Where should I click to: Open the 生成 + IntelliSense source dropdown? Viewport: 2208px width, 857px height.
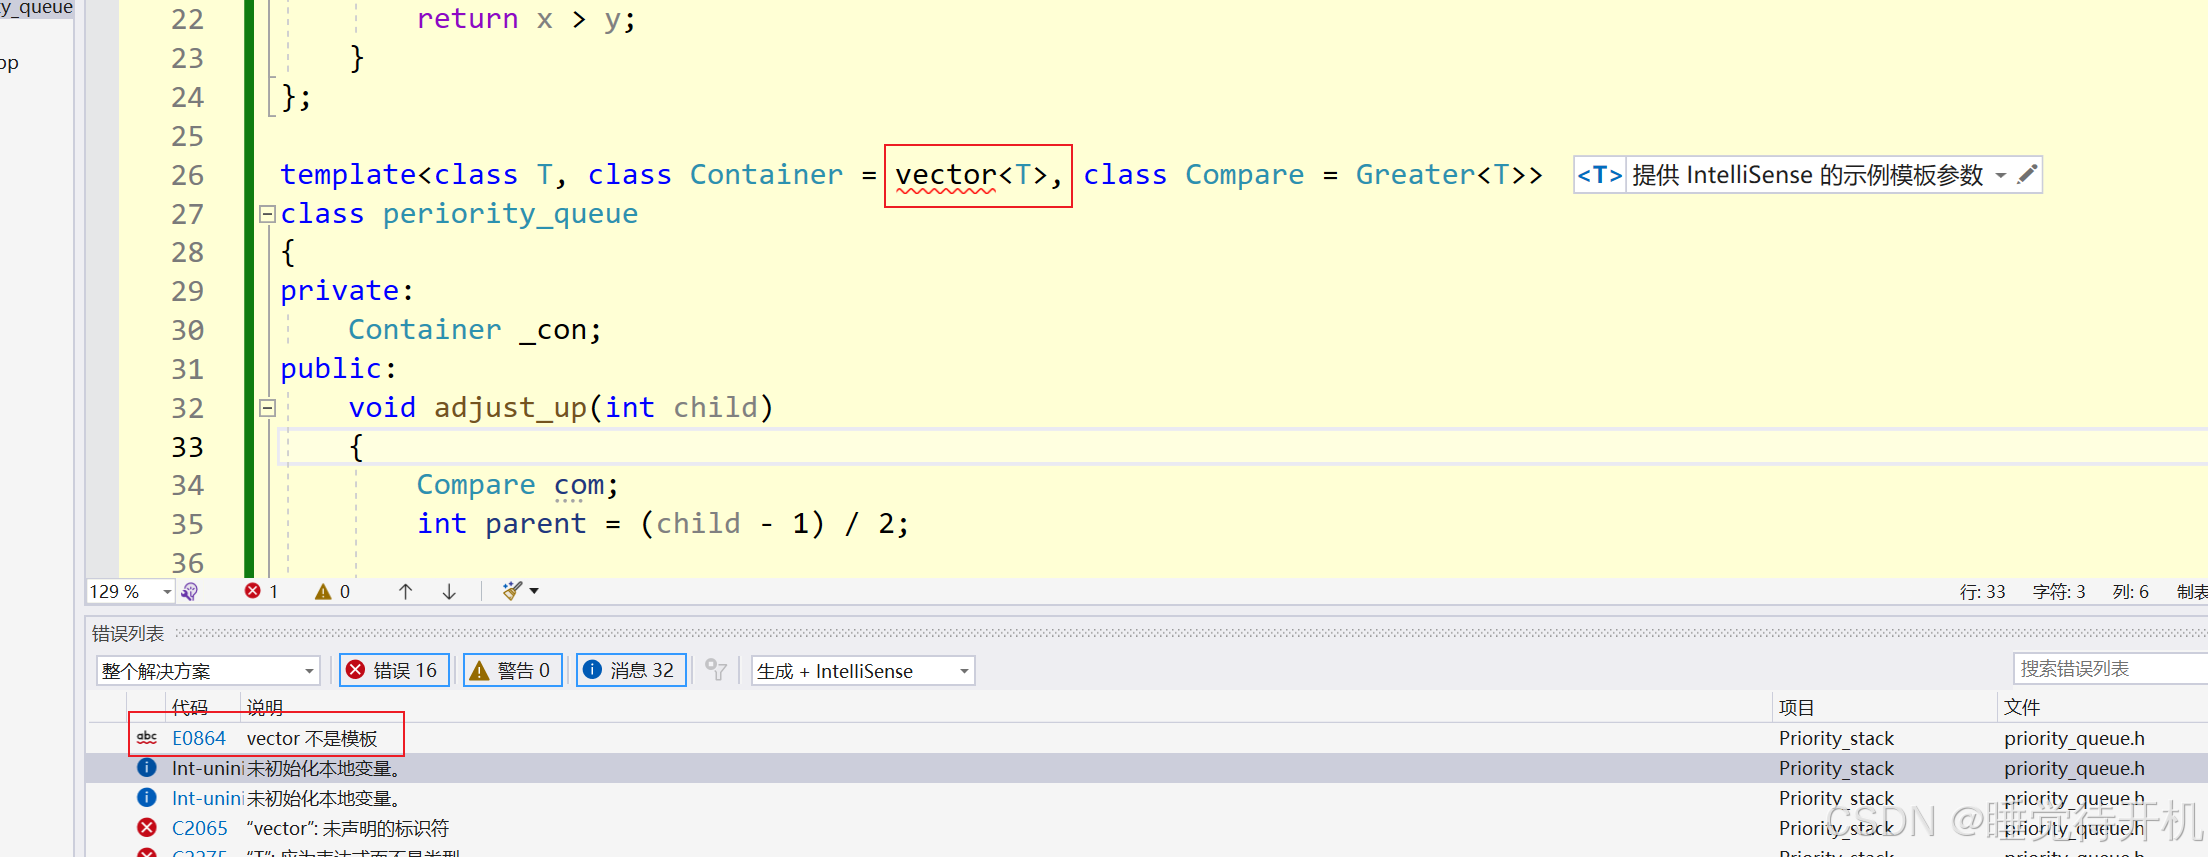863,670
